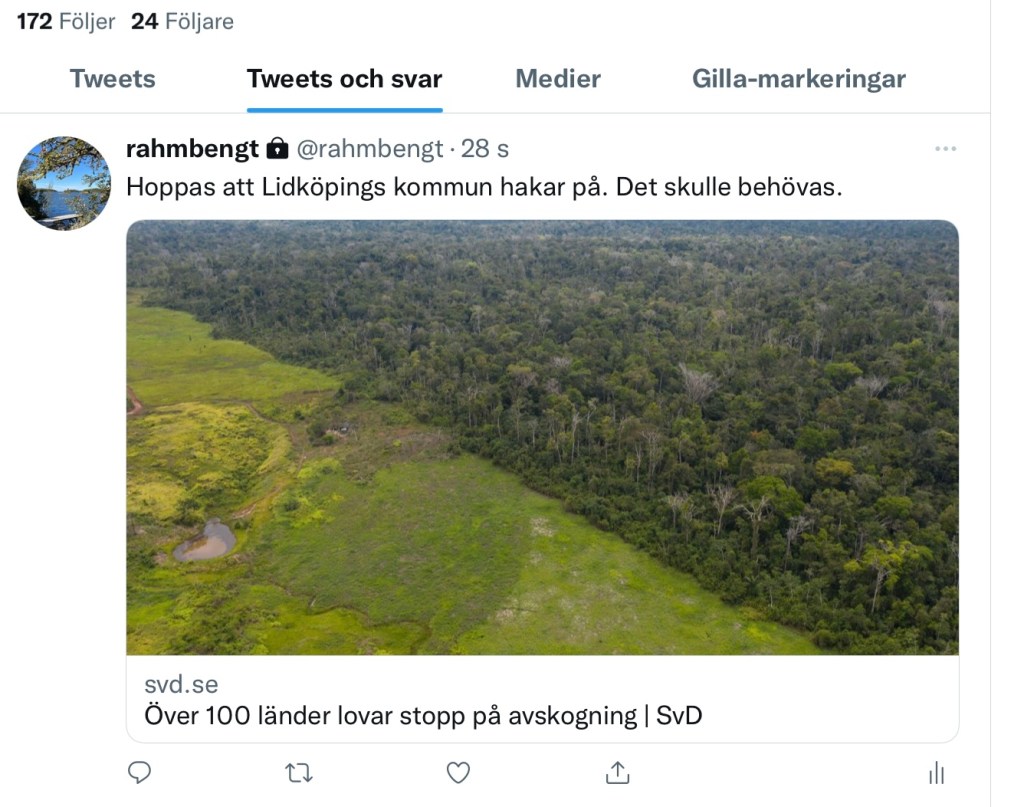
Task: Open the 172 Följer list
Action: (x=66, y=21)
